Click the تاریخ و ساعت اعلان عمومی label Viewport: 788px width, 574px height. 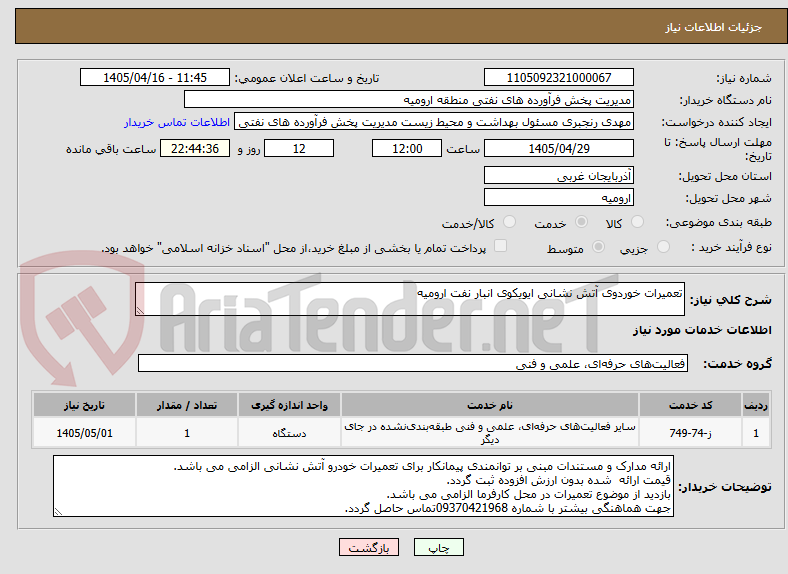[x=307, y=78]
